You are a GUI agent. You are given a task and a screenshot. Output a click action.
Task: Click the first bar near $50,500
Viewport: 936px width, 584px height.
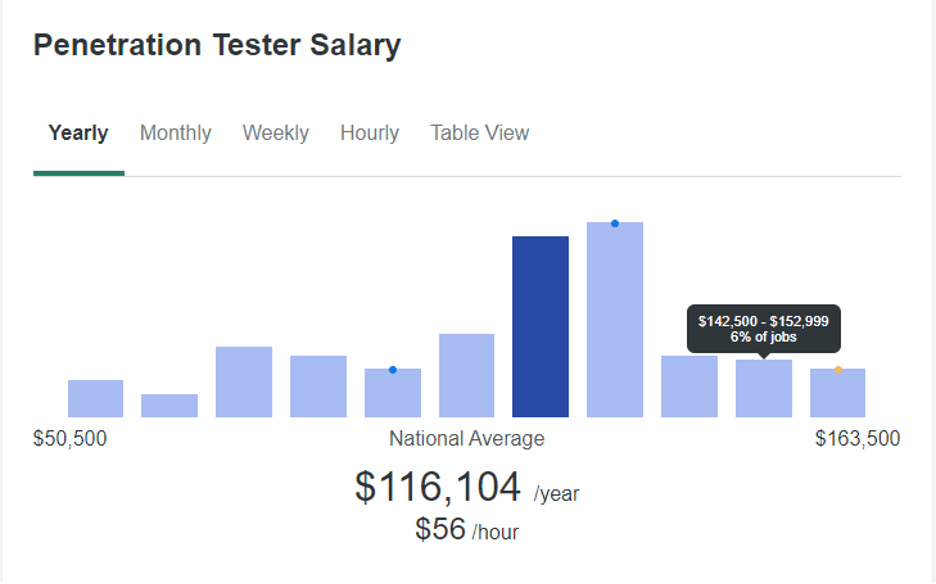point(96,399)
